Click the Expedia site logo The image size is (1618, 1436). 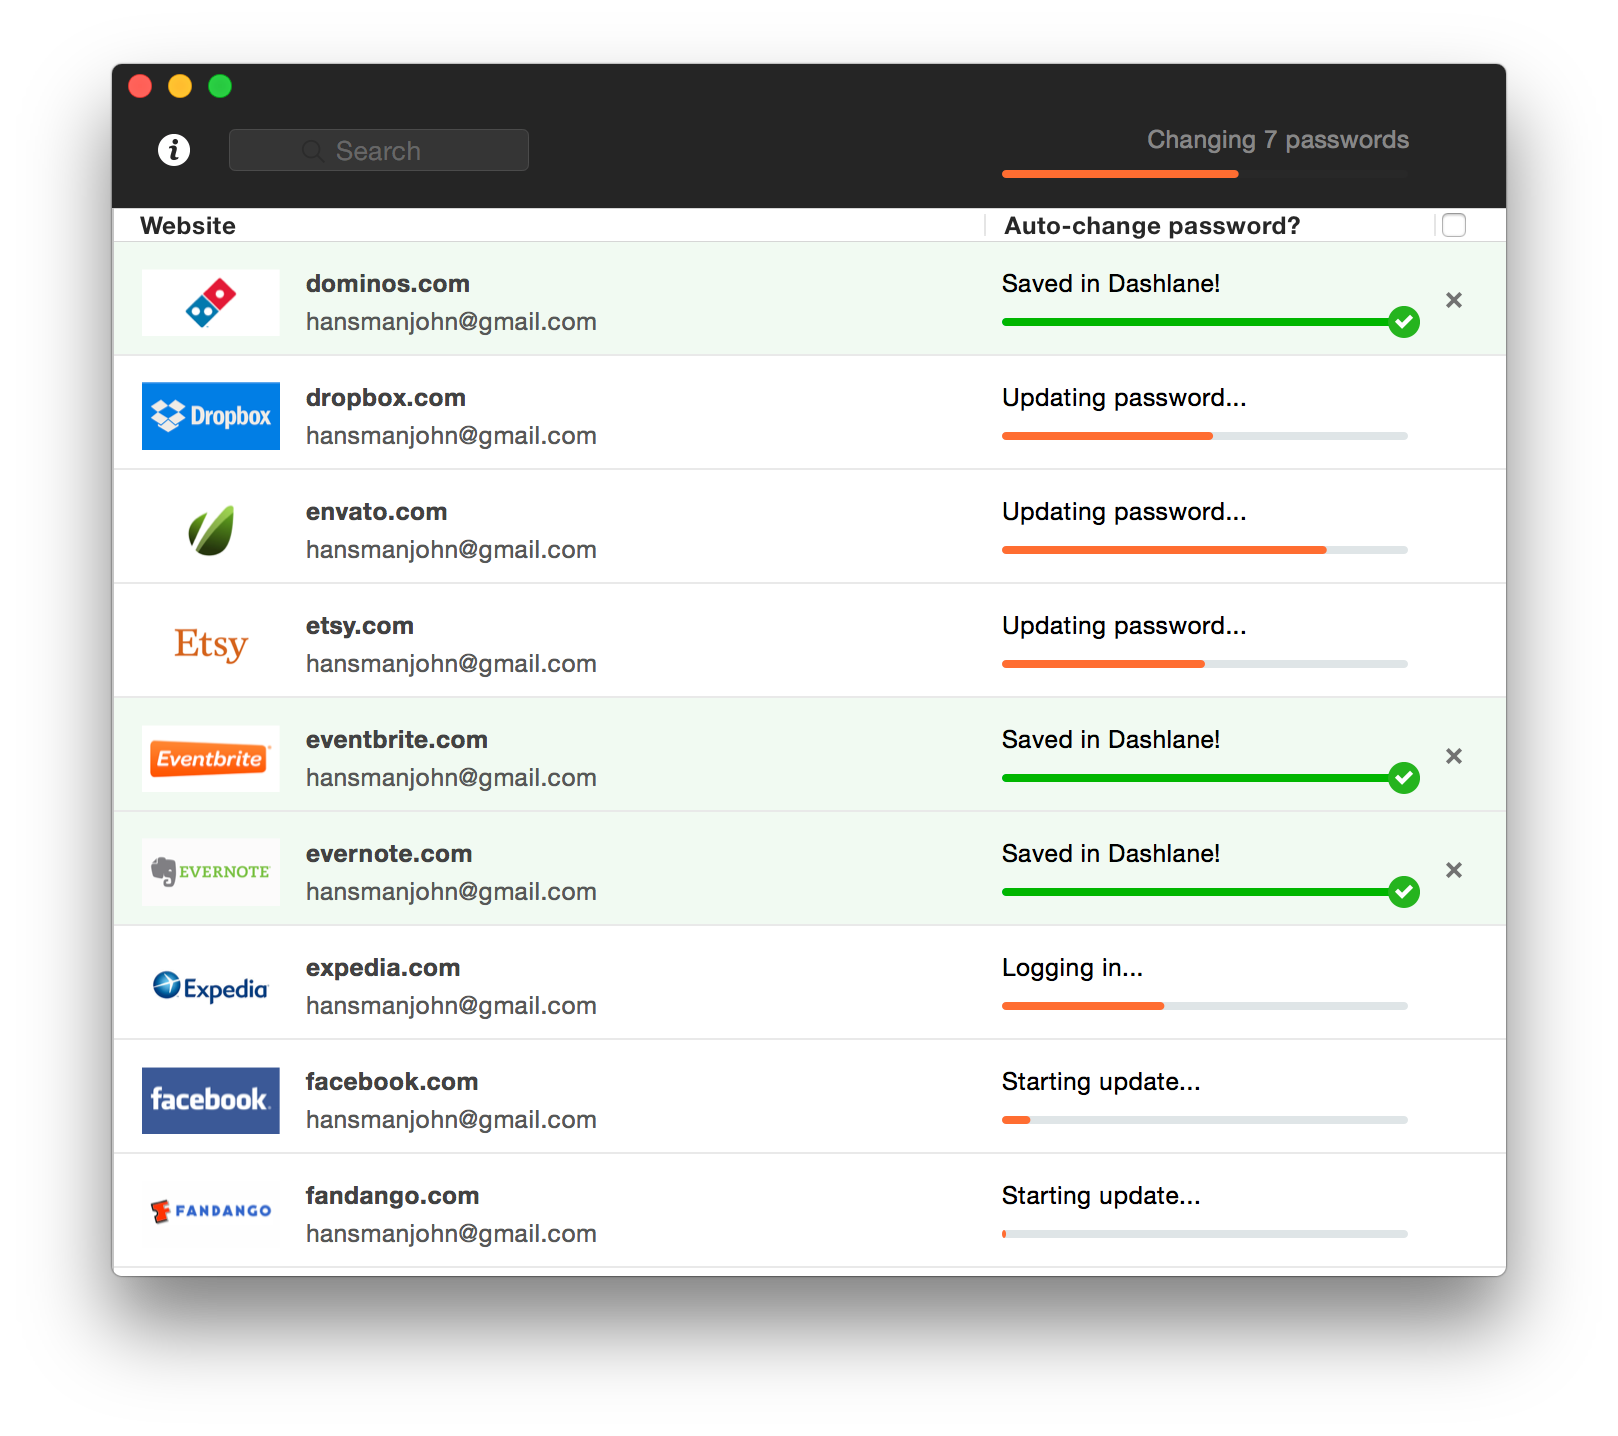coord(210,986)
